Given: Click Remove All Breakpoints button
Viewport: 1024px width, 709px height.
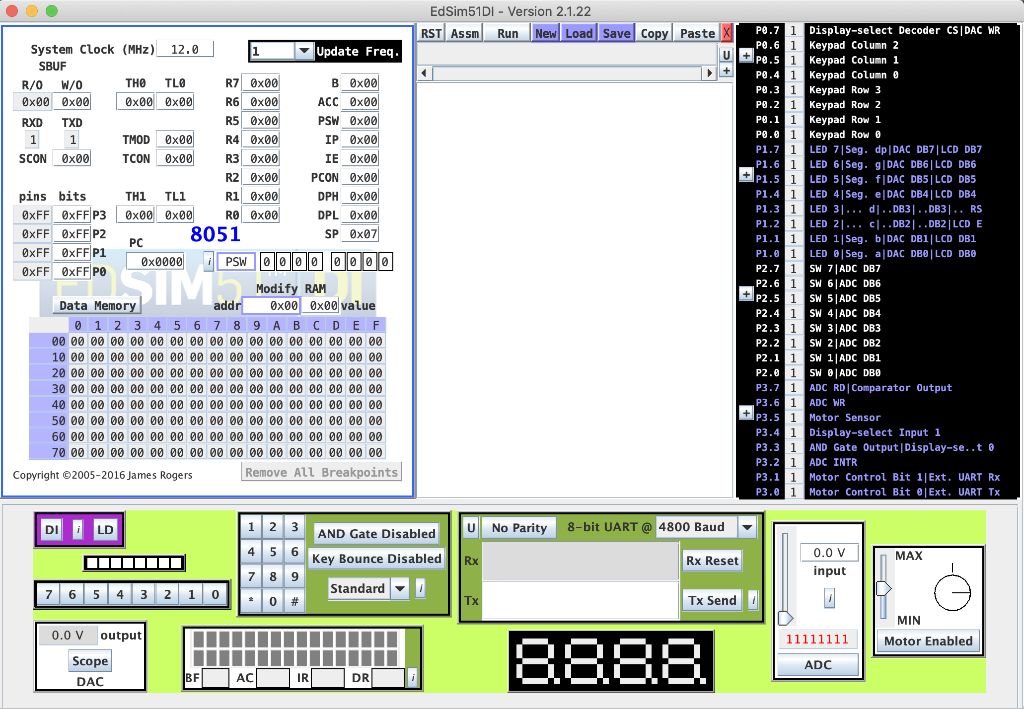Looking at the screenshot, I should (321, 472).
